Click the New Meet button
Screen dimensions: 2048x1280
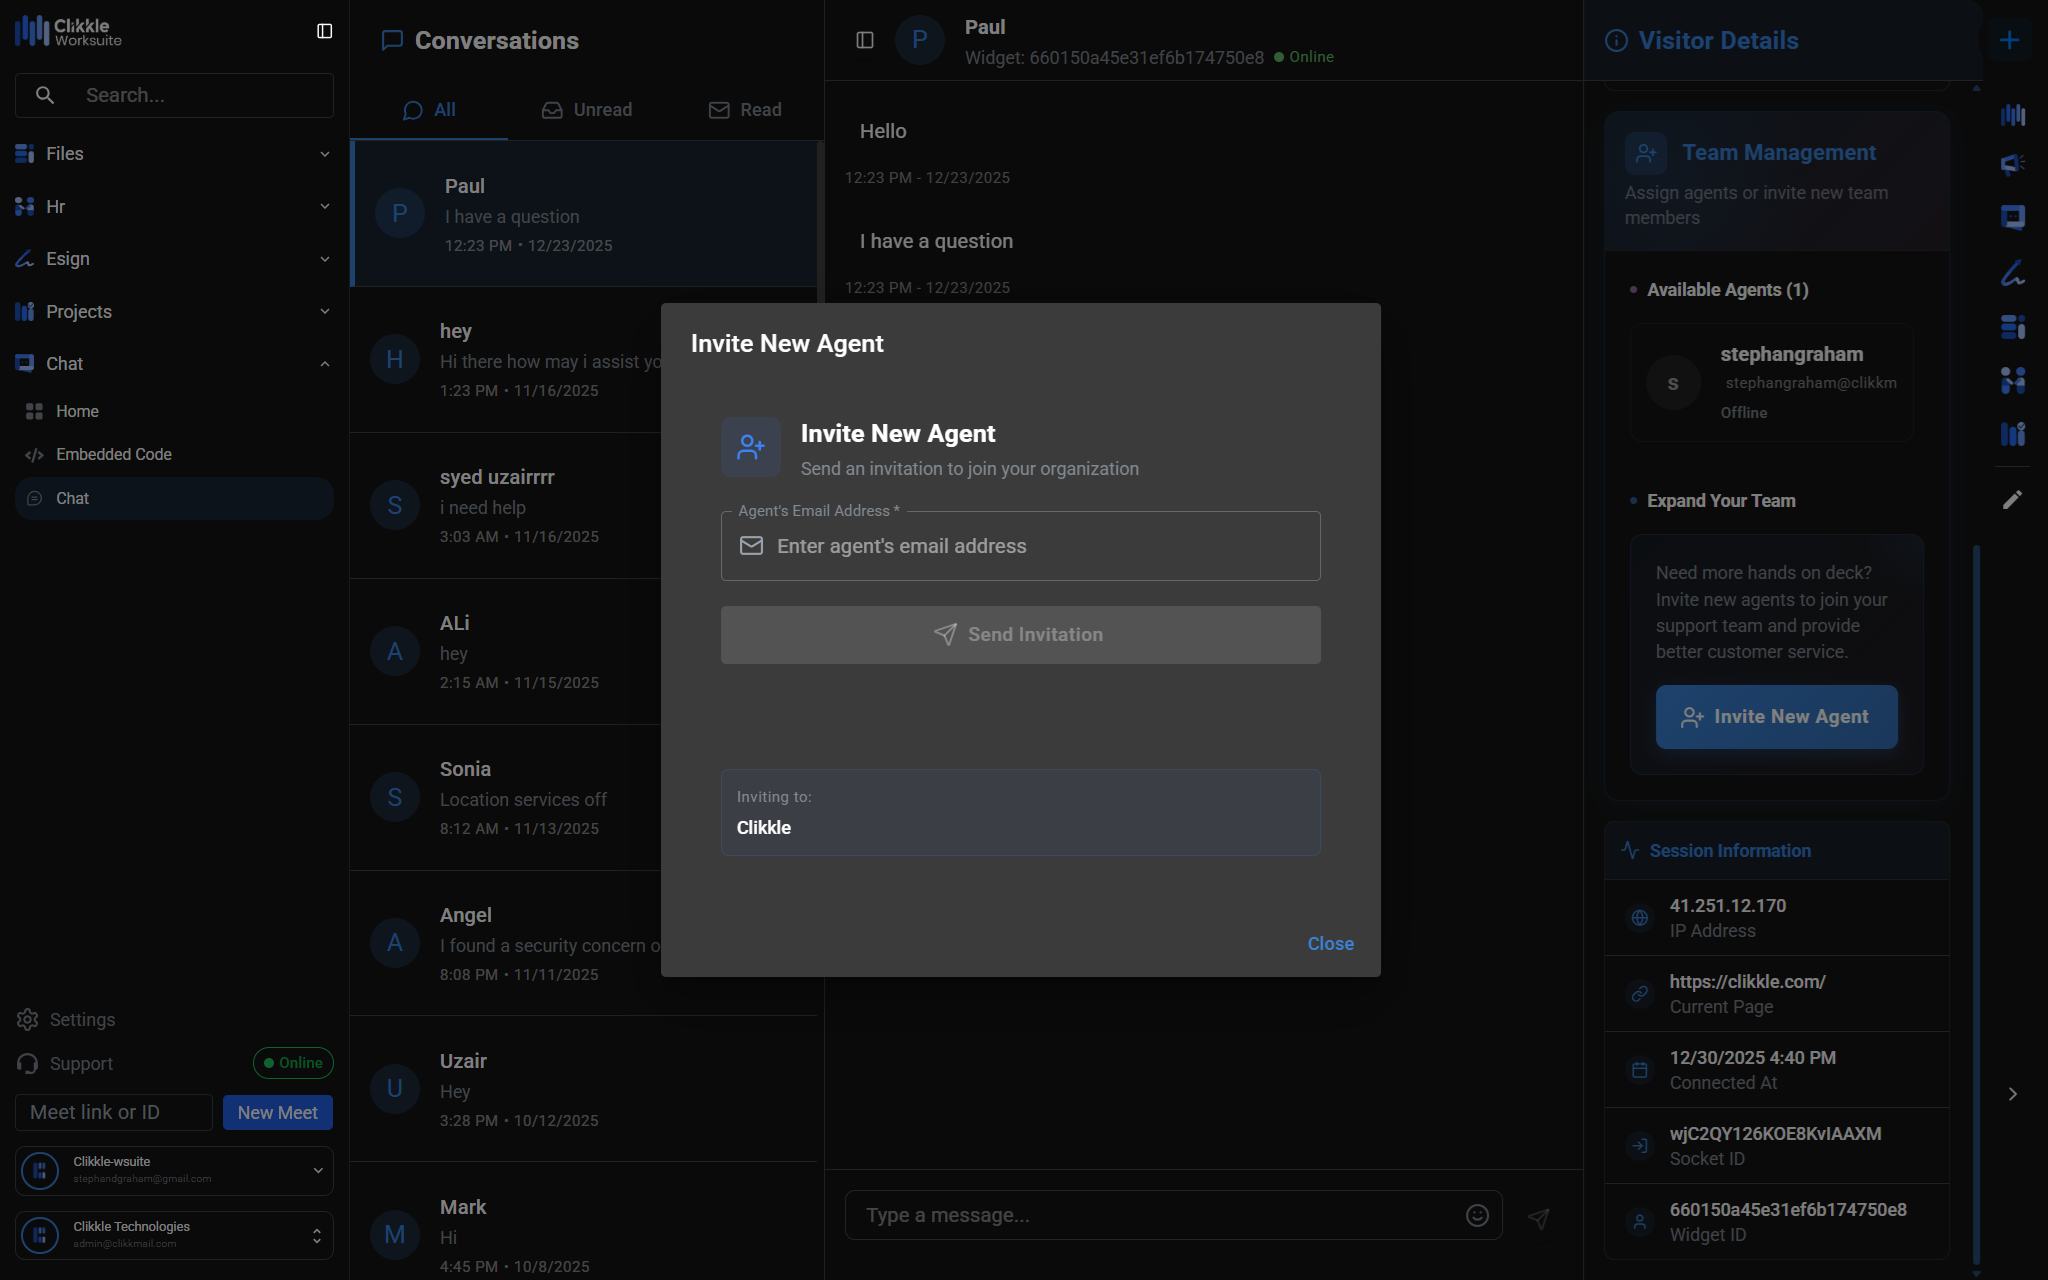pos(277,1113)
